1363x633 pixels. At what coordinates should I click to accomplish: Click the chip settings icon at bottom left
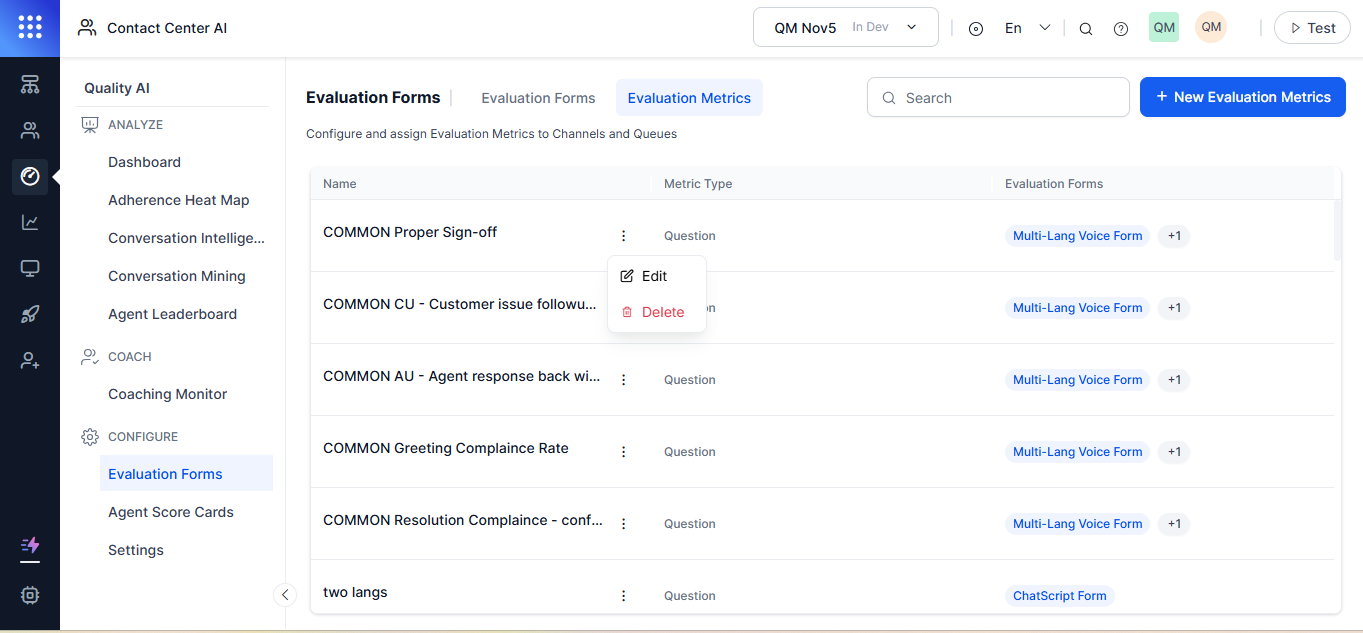30,595
